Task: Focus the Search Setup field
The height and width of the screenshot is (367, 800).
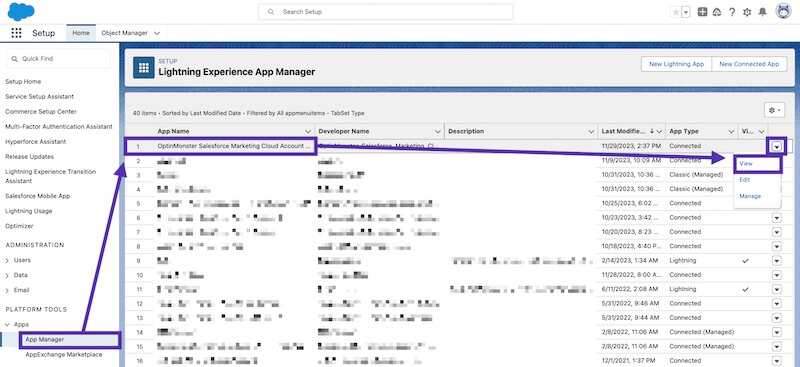Action: tap(386, 12)
